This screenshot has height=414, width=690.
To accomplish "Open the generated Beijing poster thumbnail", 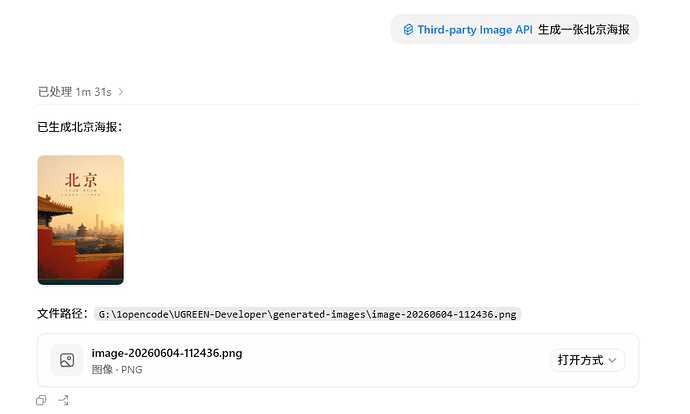I will (81, 220).
